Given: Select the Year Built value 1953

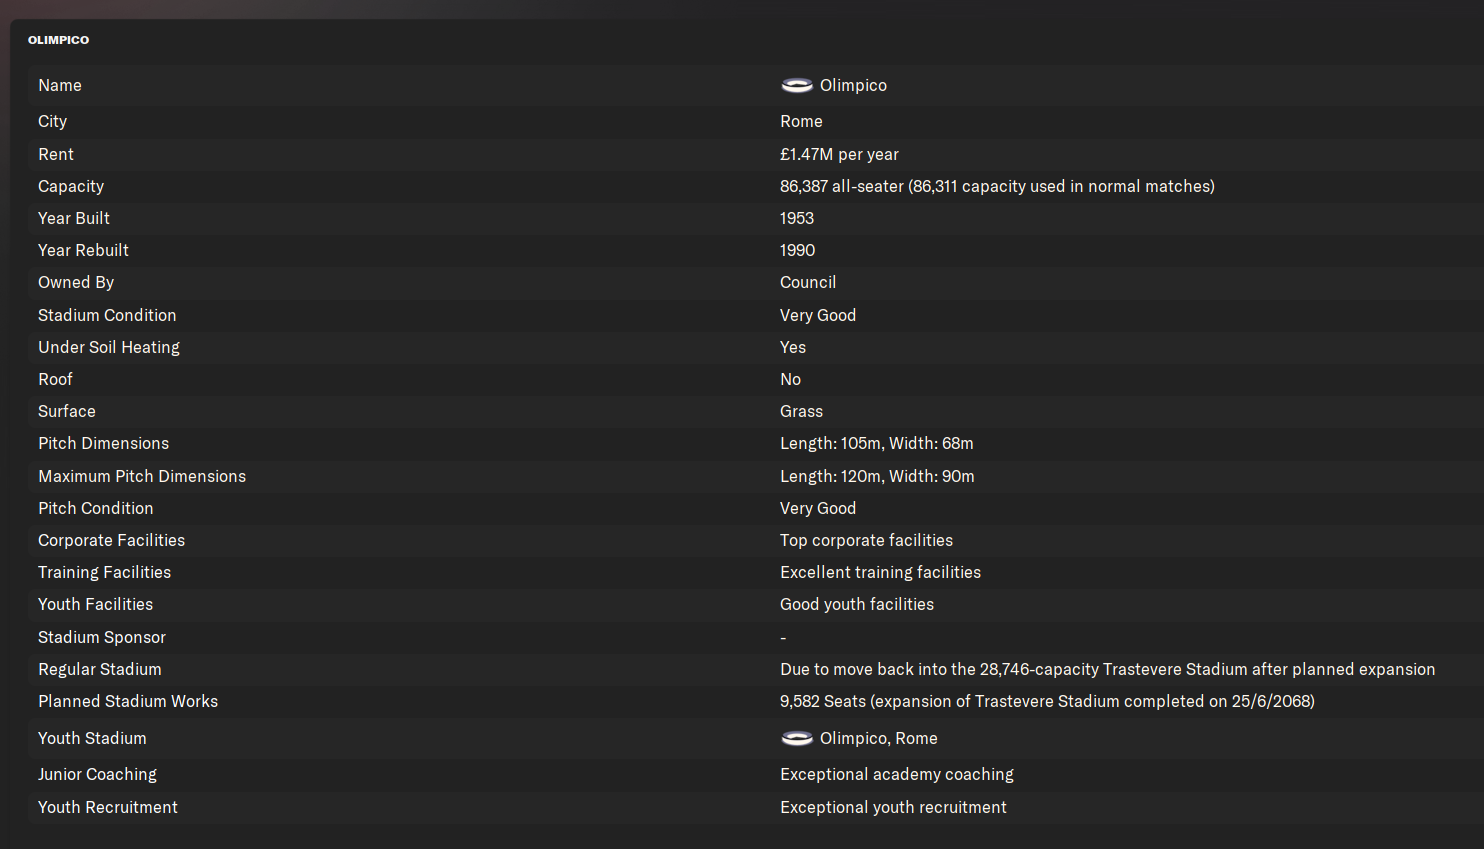Looking at the screenshot, I should coord(797,218).
